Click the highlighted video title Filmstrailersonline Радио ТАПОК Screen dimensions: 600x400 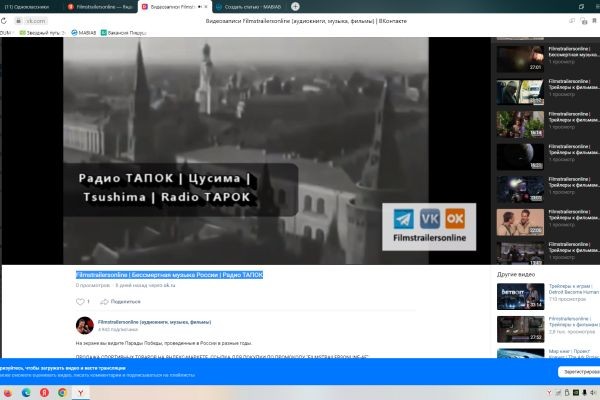(x=169, y=275)
